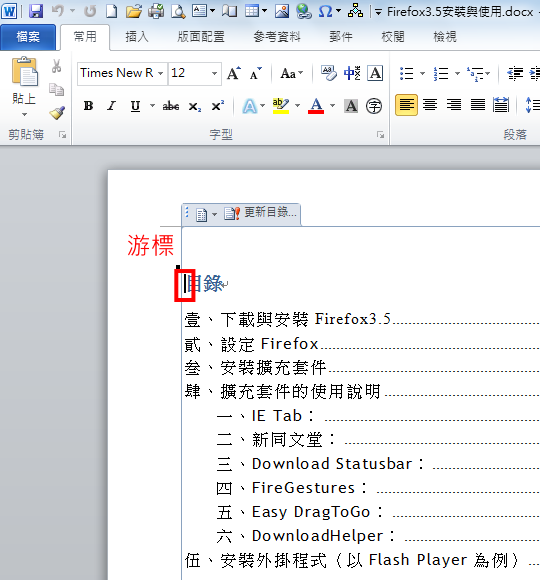540x580 pixels.
Task: Set center alignment
Action: pos(430,105)
